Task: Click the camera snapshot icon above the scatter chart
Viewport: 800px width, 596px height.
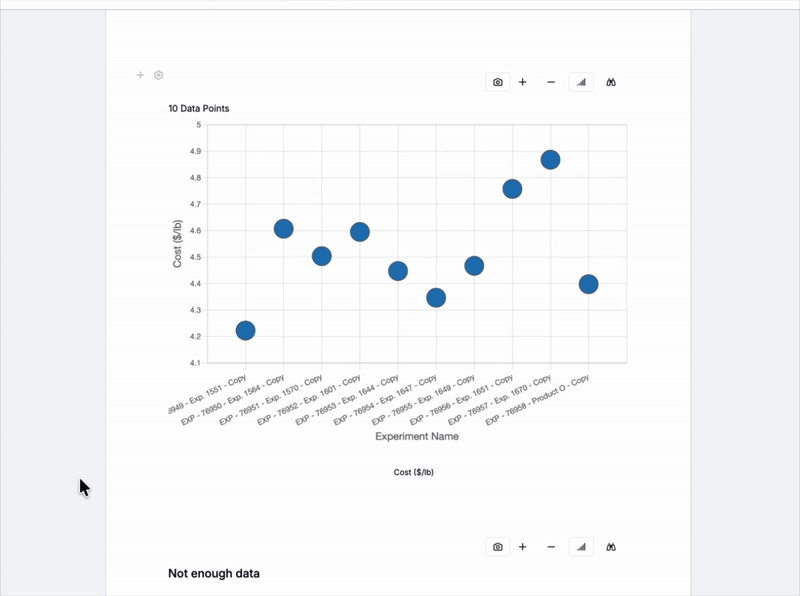Action: [x=498, y=82]
